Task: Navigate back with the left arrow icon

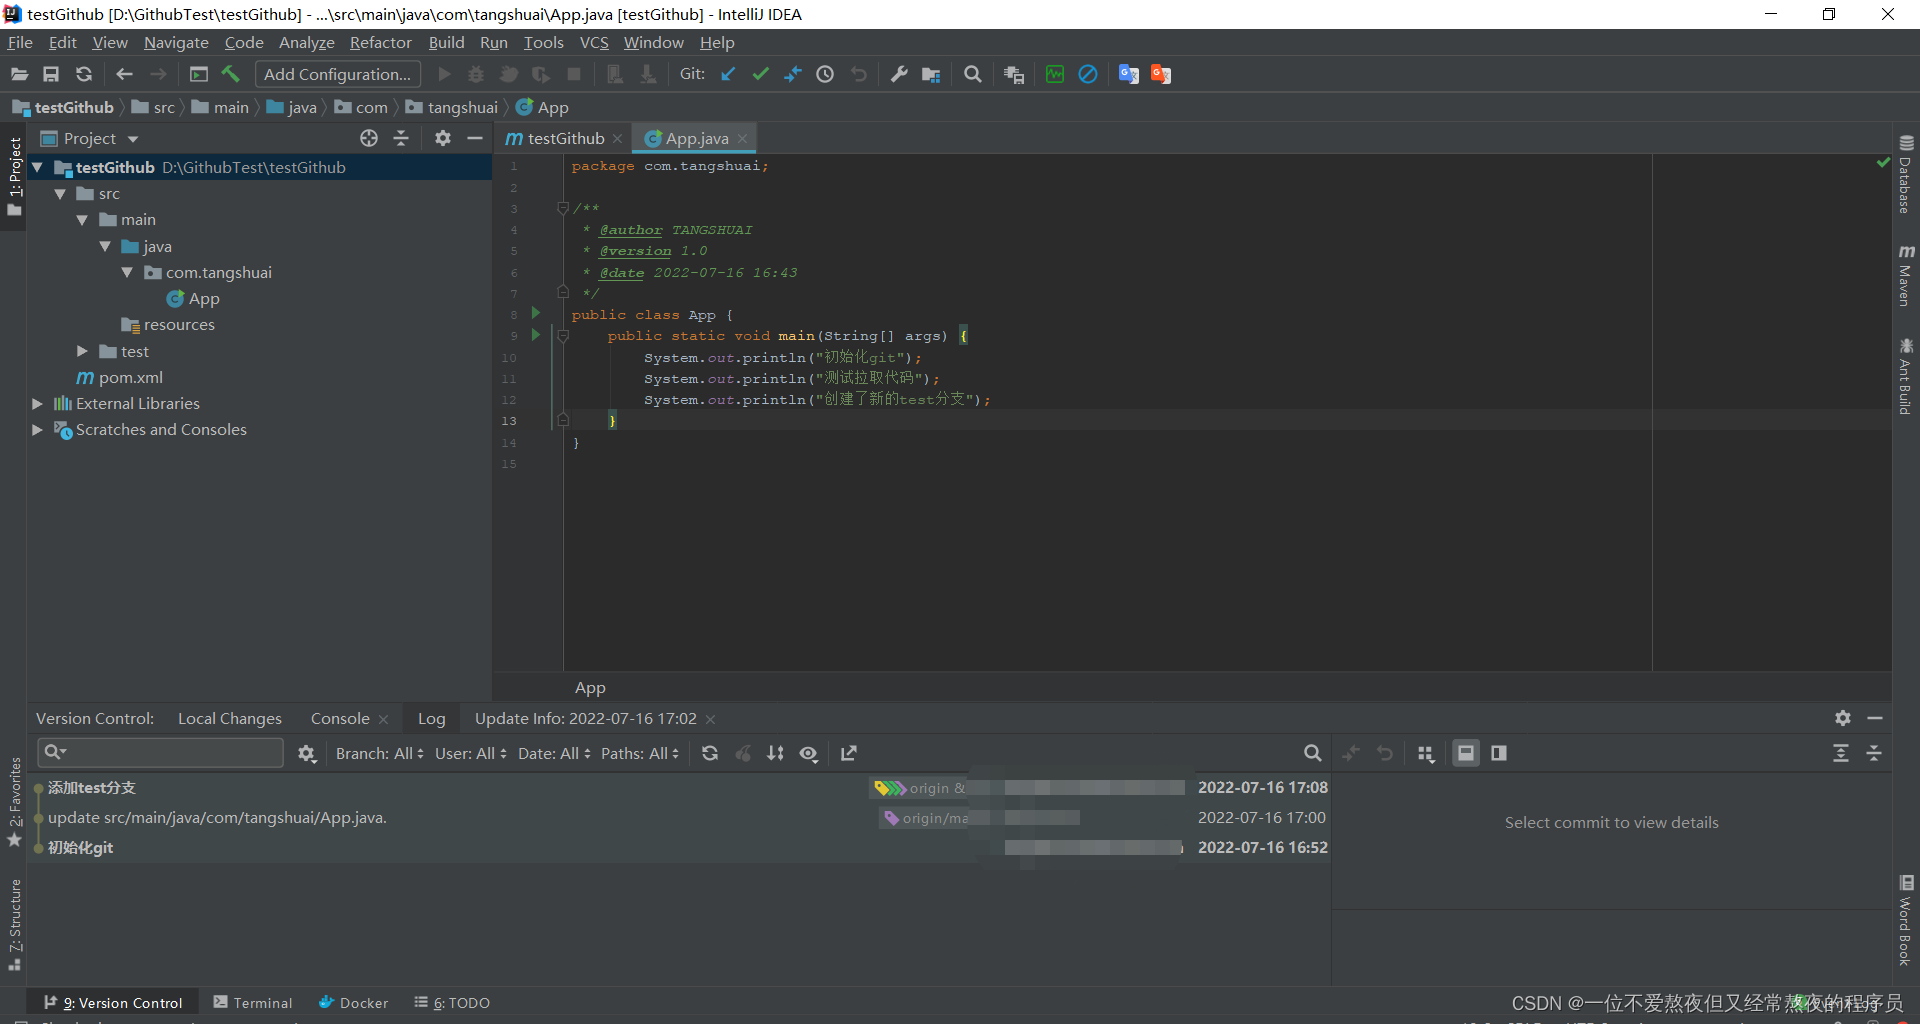Action: [124, 74]
